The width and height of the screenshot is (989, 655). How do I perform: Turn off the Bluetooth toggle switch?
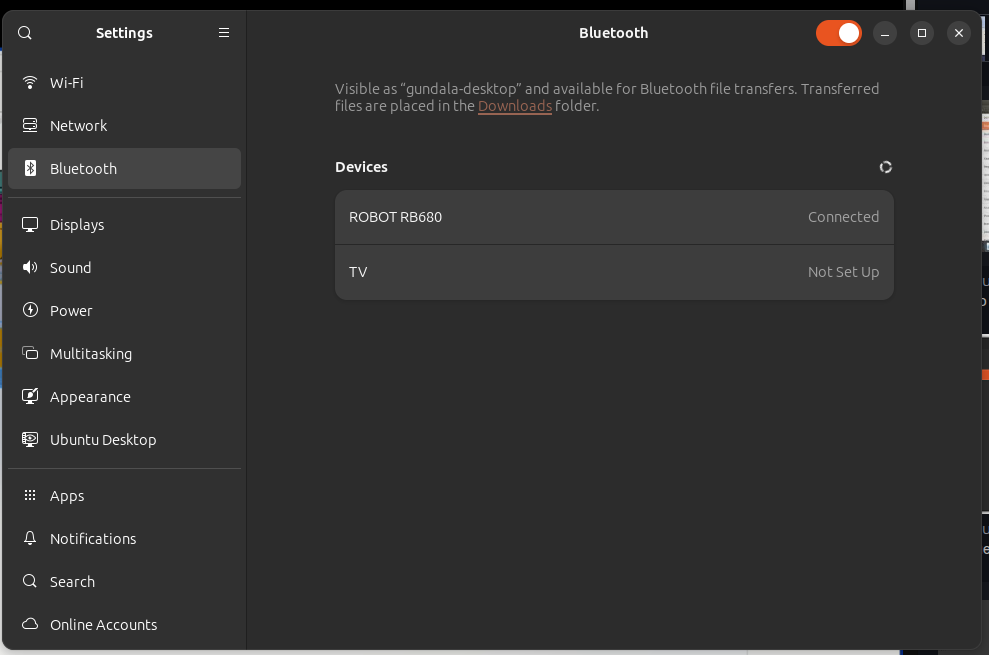(838, 33)
